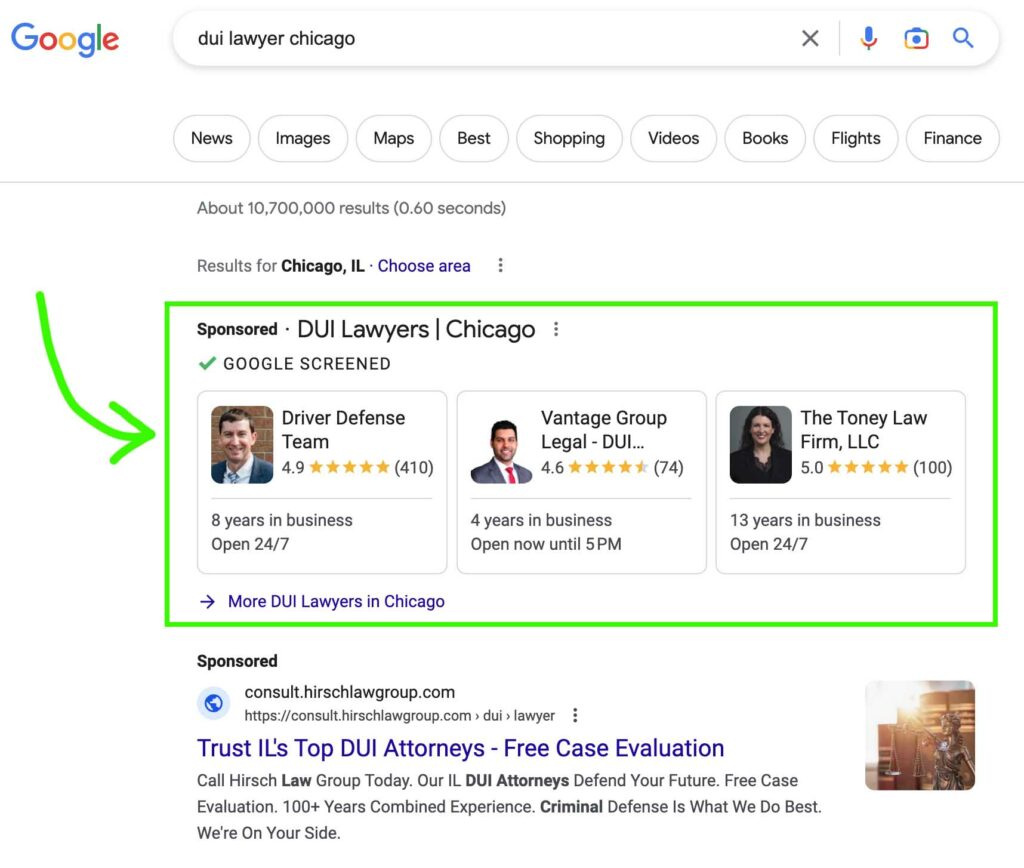The height and width of the screenshot is (868, 1024).
Task: Open the Driver Defense Team listing
Action: coord(322,482)
